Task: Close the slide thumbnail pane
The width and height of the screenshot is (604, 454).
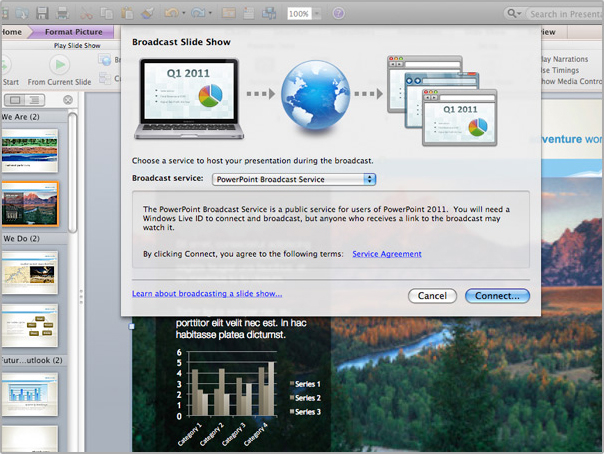Action: click(67, 100)
